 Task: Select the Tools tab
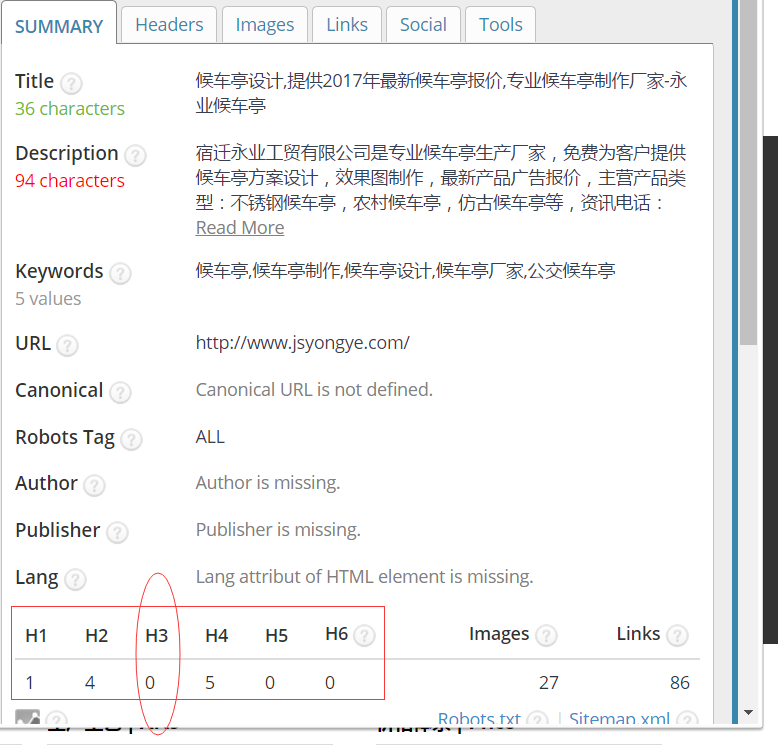tap(500, 25)
